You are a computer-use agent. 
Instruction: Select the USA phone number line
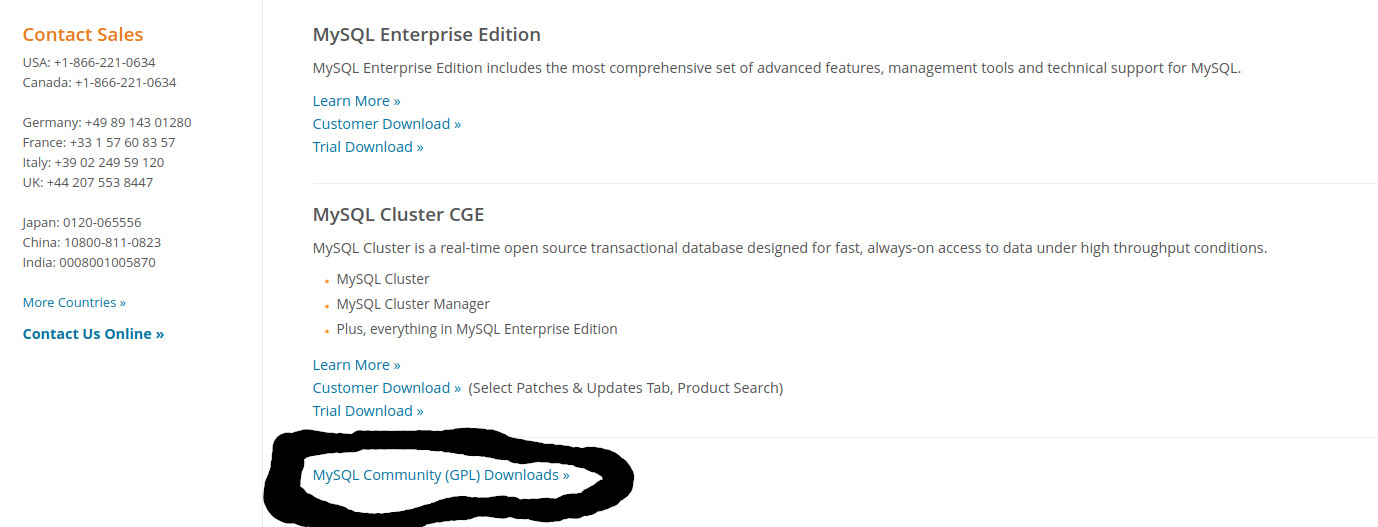[89, 62]
